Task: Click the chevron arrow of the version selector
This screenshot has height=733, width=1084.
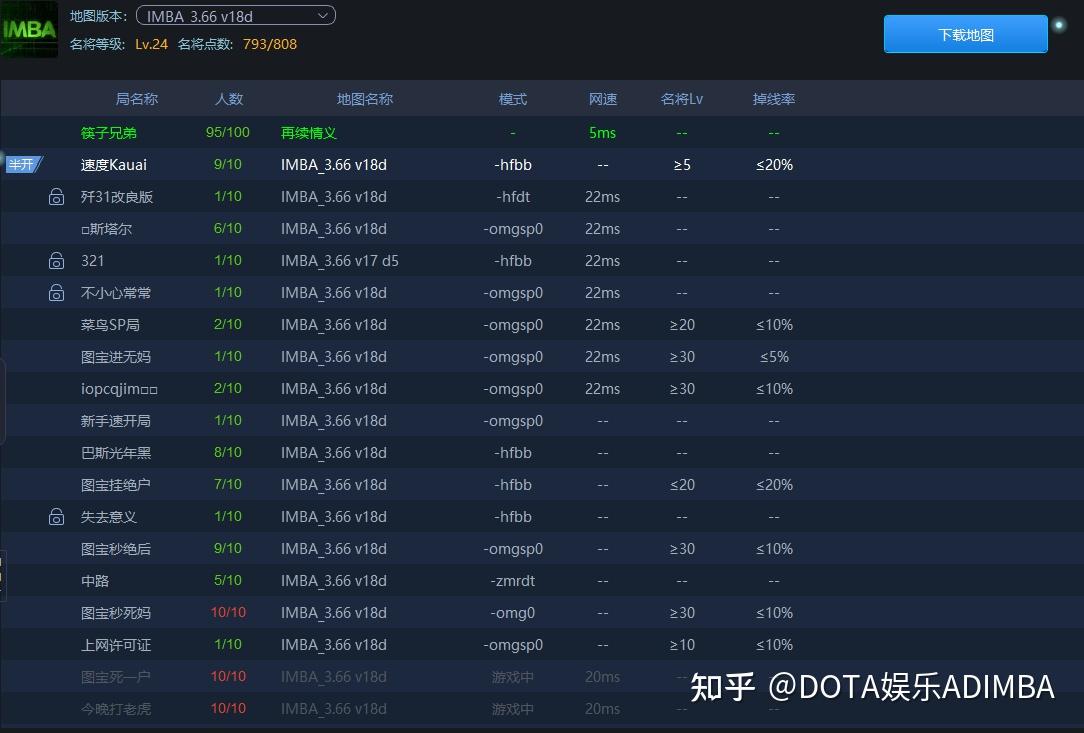Action: [x=321, y=15]
